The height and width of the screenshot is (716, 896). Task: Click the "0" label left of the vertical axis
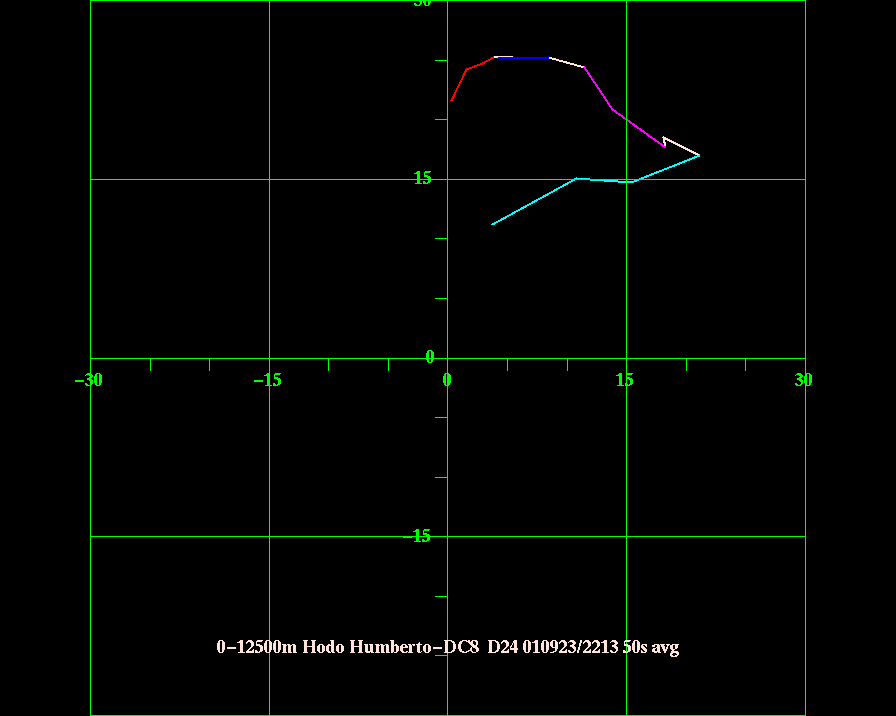pos(430,357)
